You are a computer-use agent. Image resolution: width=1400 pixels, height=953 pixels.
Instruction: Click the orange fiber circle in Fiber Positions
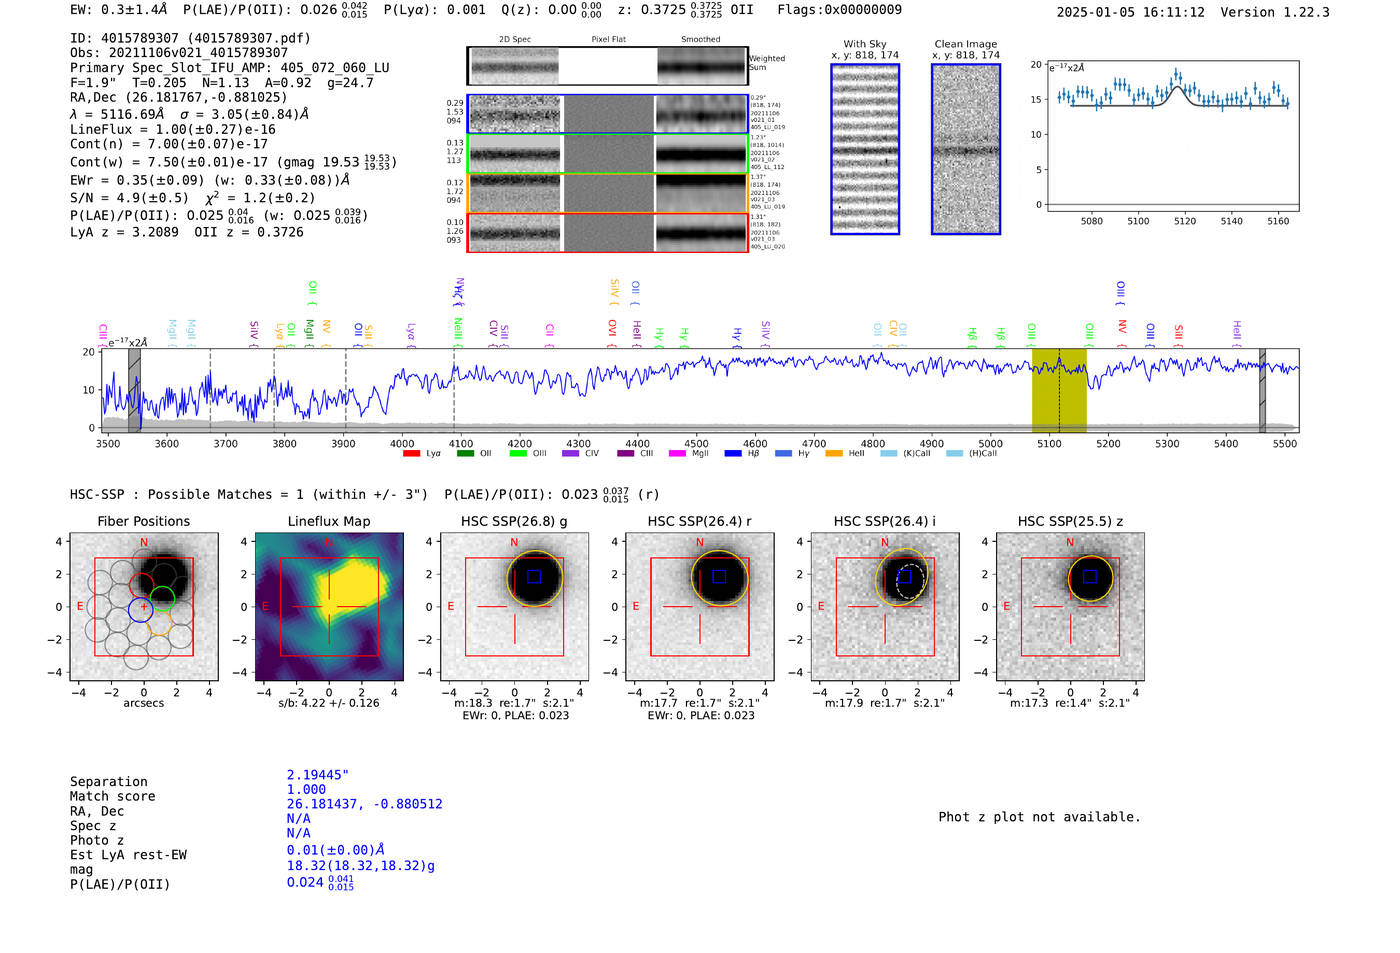160,624
